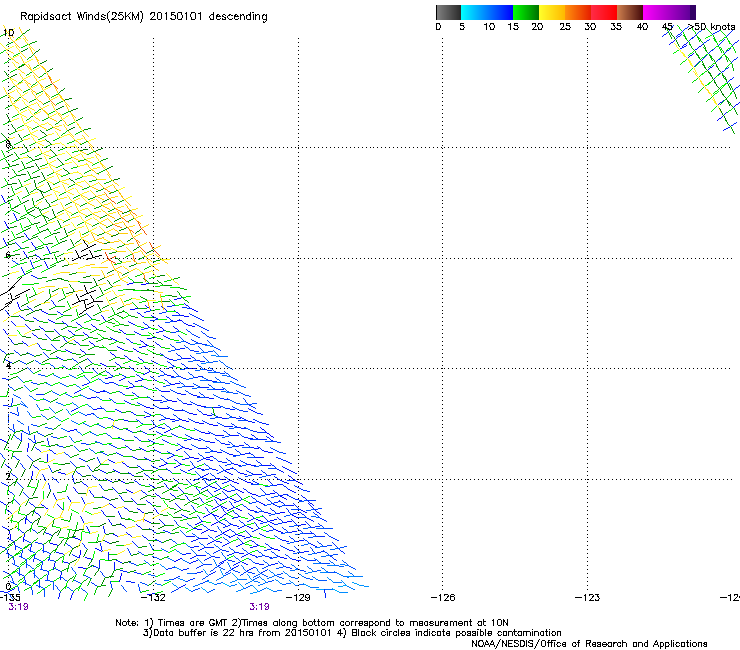The height and width of the screenshot is (650, 740).
Task: Click the Rapidscat Winds chart title
Action: click(143, 17)
